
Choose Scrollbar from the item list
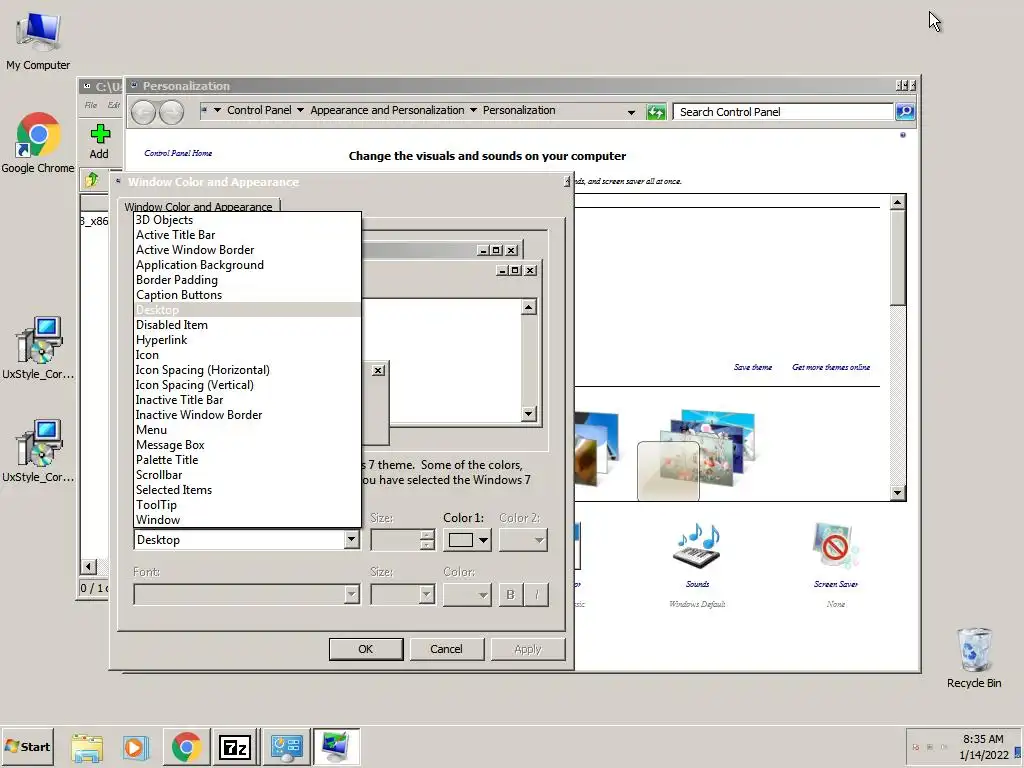pos(247,475)
